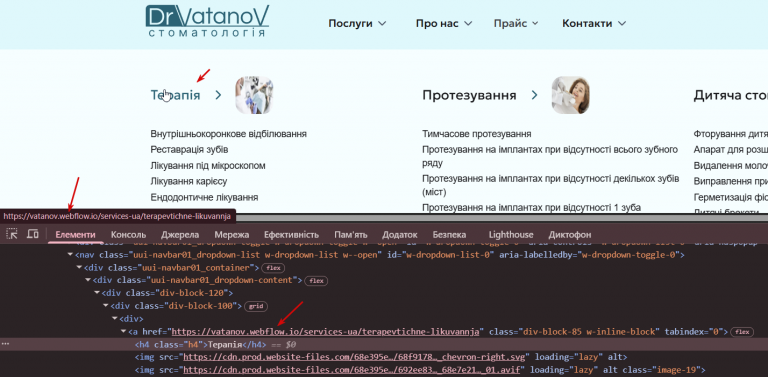Collapse the uui-navbar01_dropdown-content div node
Image resolution: width=768 pixels, height=377 pixels.
click(x=88, y=281)
